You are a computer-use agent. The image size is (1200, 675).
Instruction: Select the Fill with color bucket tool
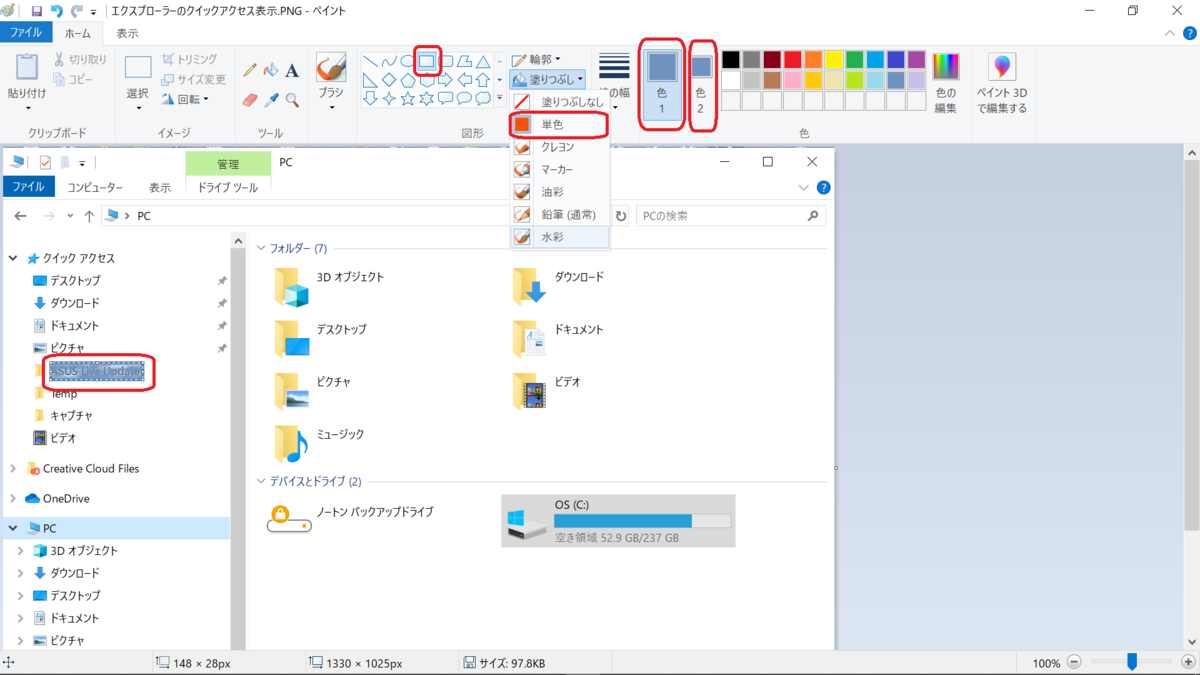point(270,70)
